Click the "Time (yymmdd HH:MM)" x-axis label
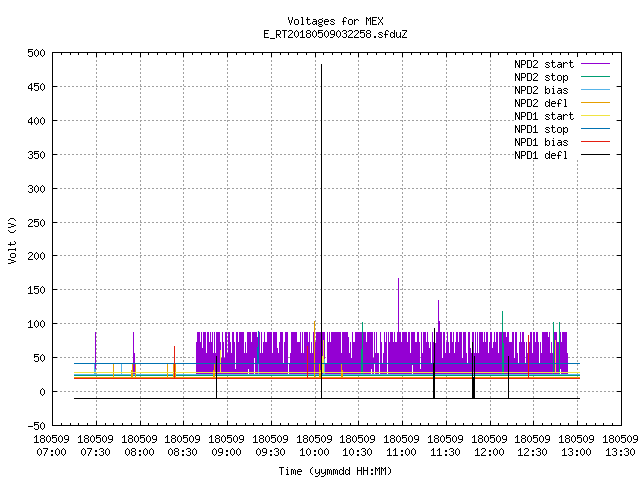Screen dimensions: 640x480 click(x=336, y=471)
